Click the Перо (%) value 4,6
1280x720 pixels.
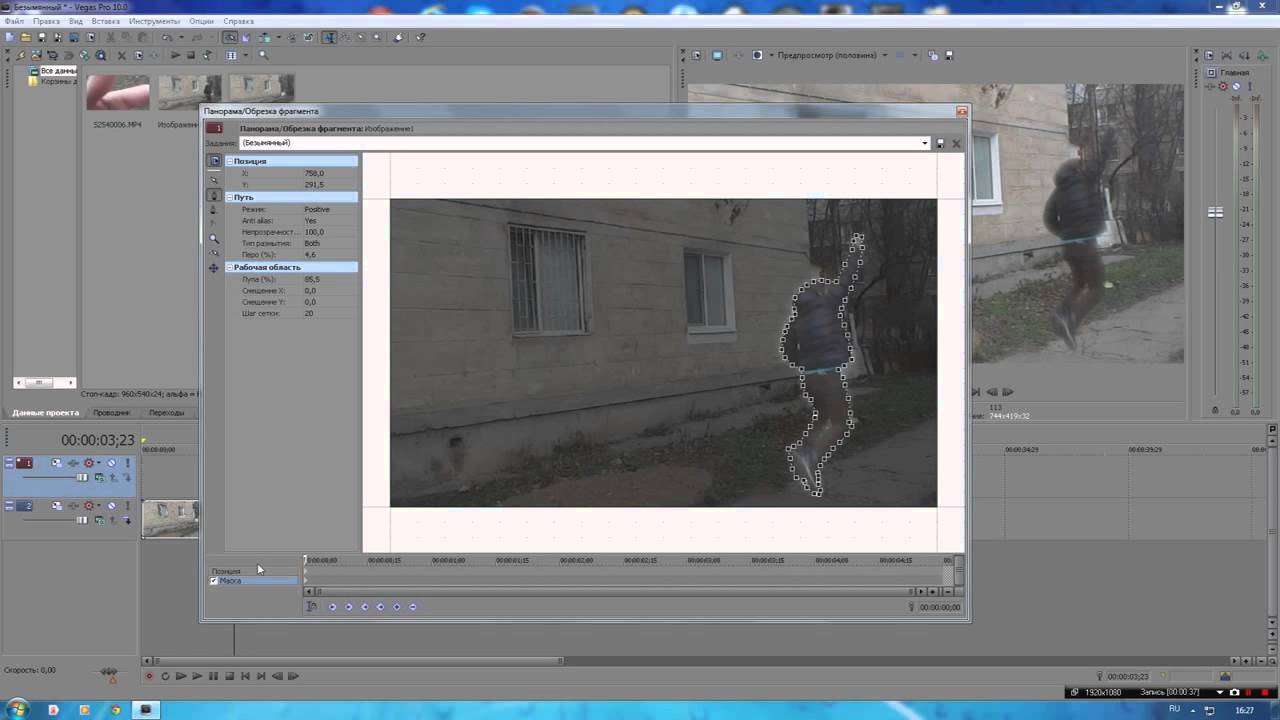310,254
